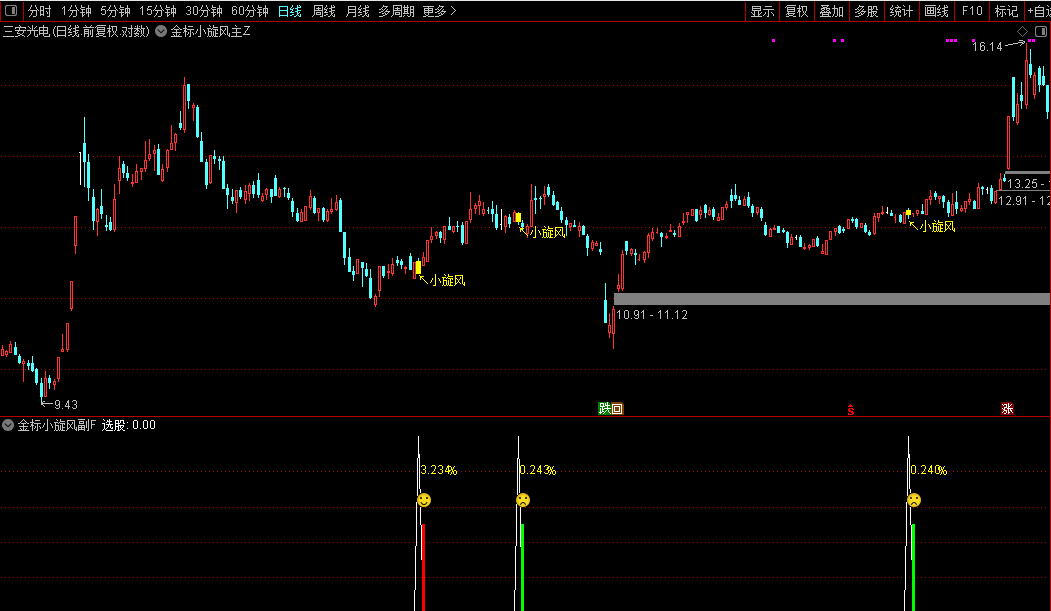This screenshot has width=1051, height=611.
Task: Select the 5分钟 period tab
Action: click(115, 11)
